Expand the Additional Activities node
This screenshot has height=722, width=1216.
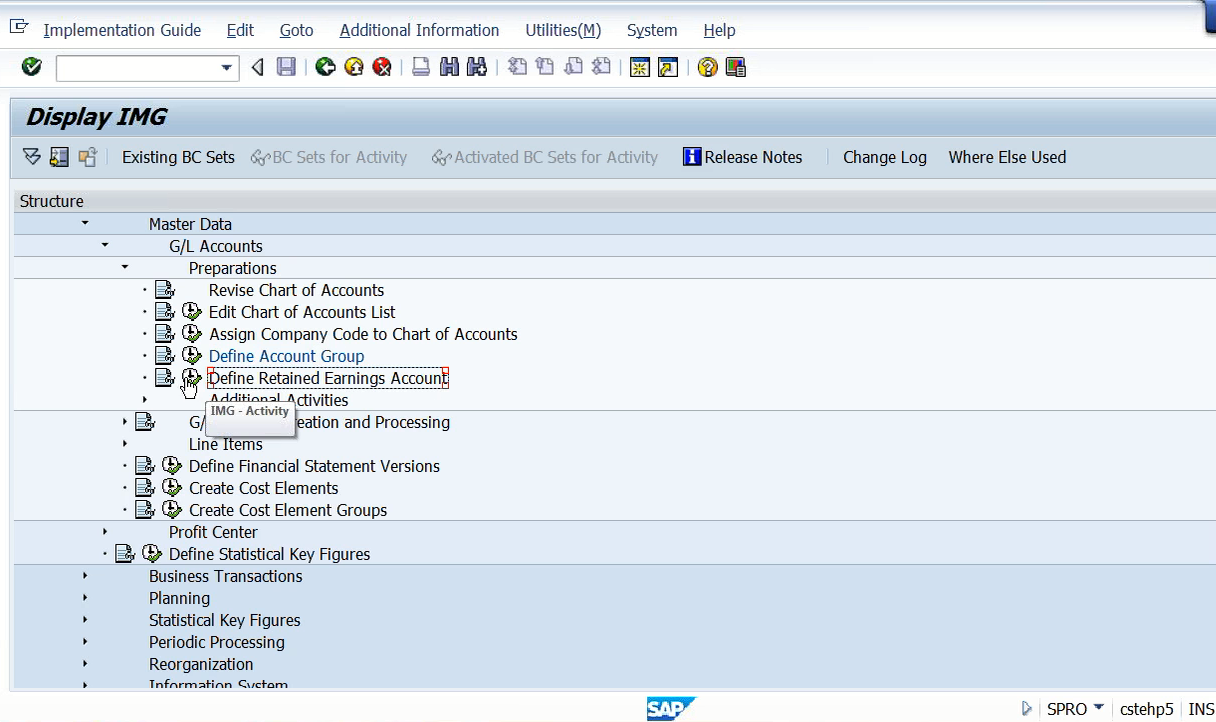[145, 400]
